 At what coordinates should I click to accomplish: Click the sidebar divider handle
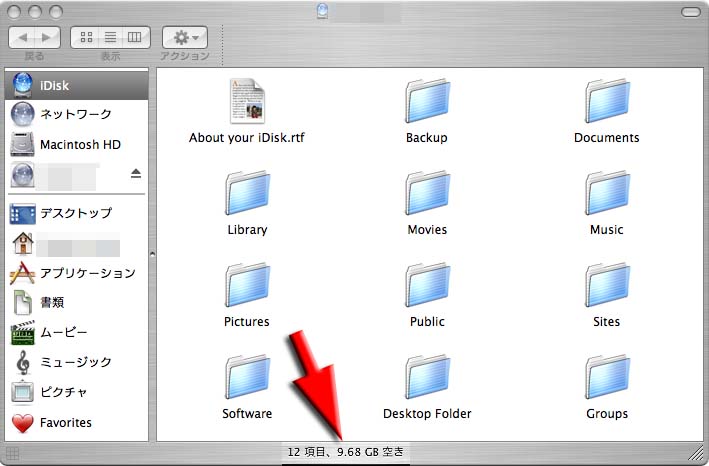click(x=152, y=254)
